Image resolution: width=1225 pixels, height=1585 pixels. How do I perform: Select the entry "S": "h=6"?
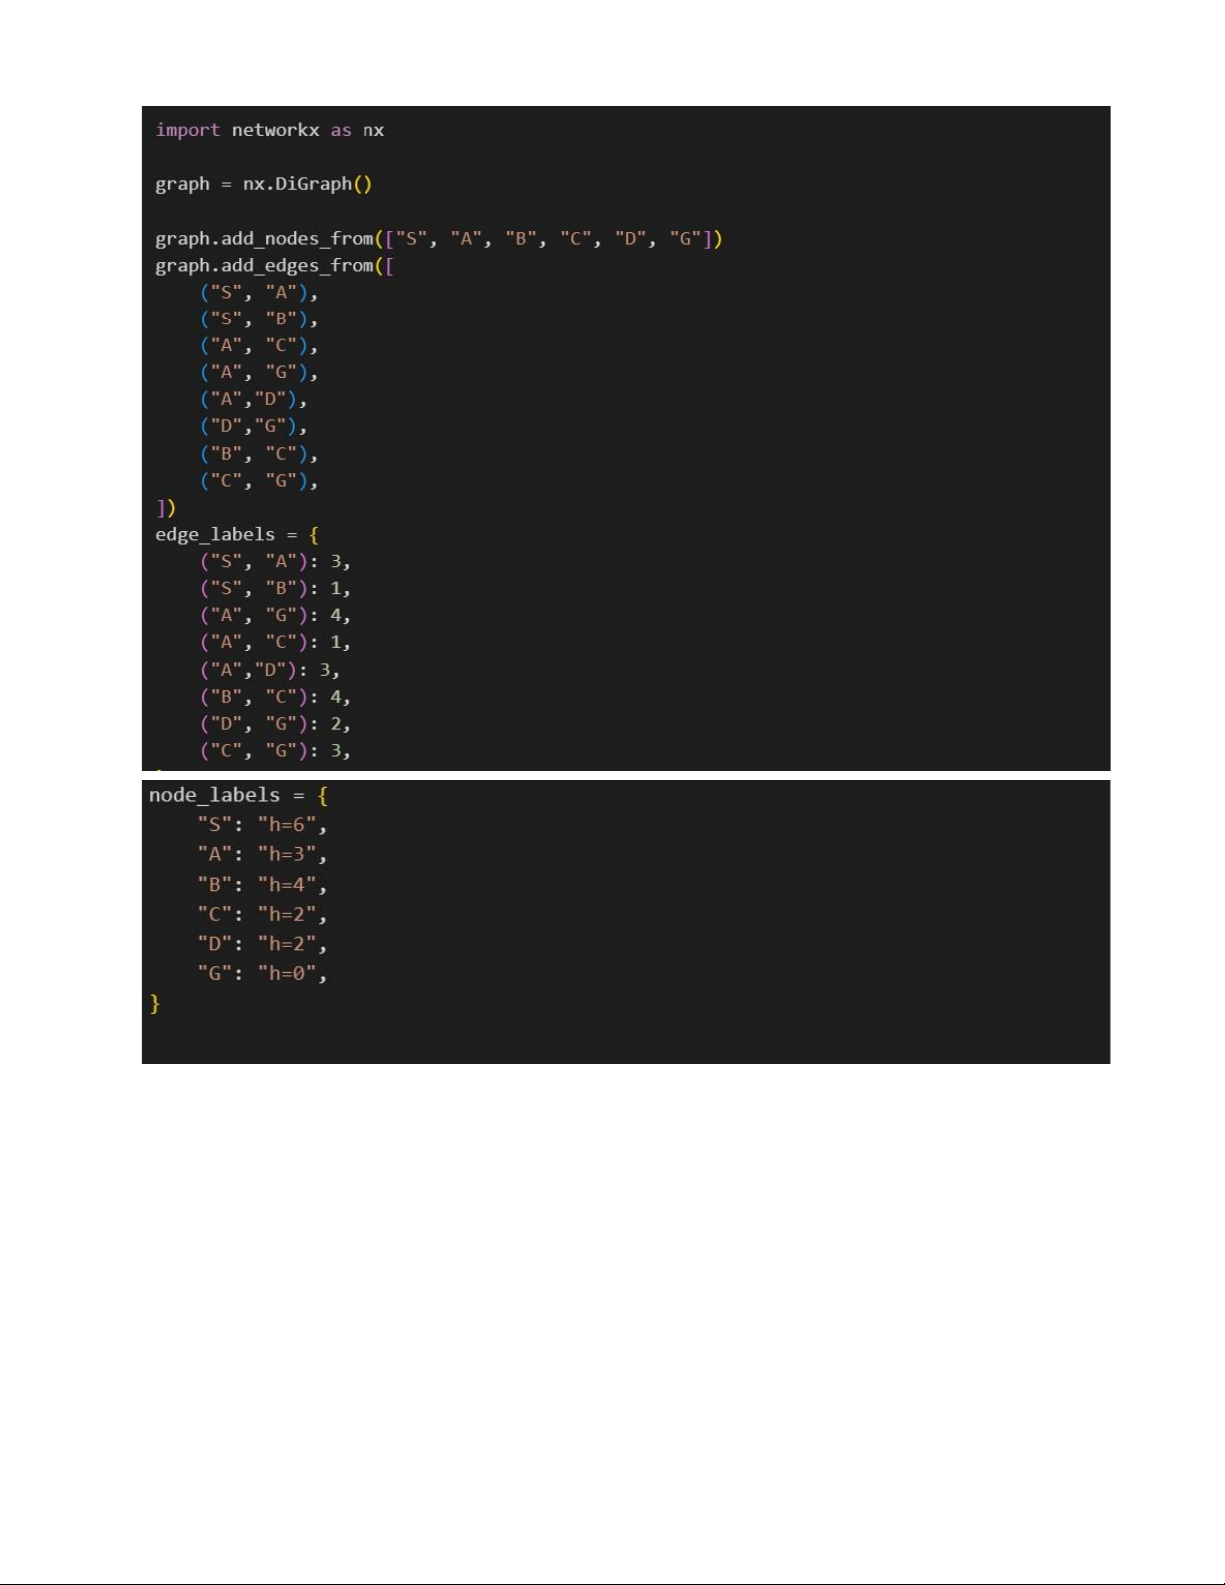[x=262, y=825]
